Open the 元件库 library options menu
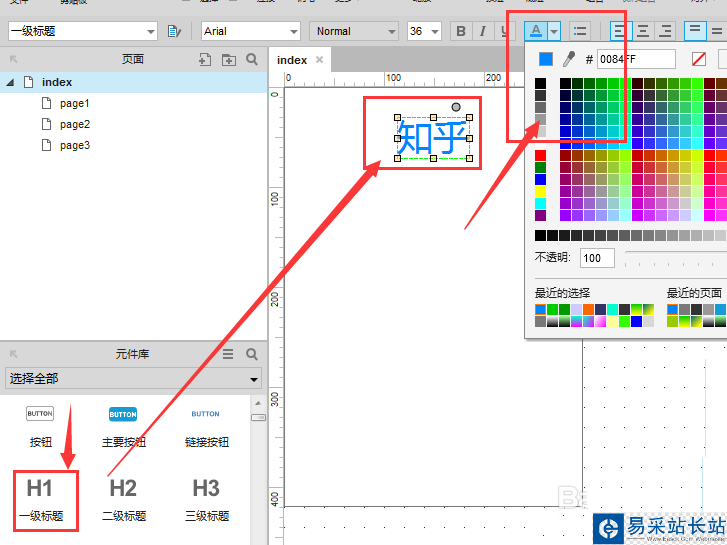727x545 pixels. (228, 354)
